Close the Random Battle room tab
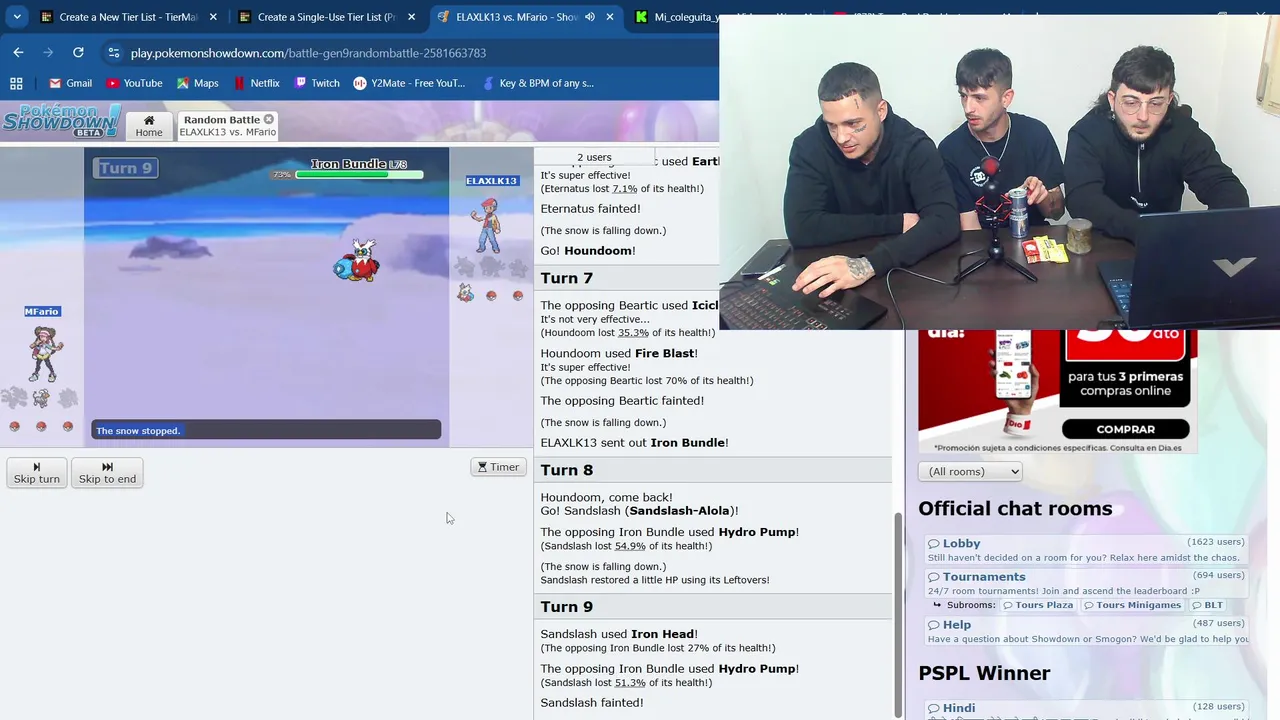 pyautogui.click(x=268, y=120)
